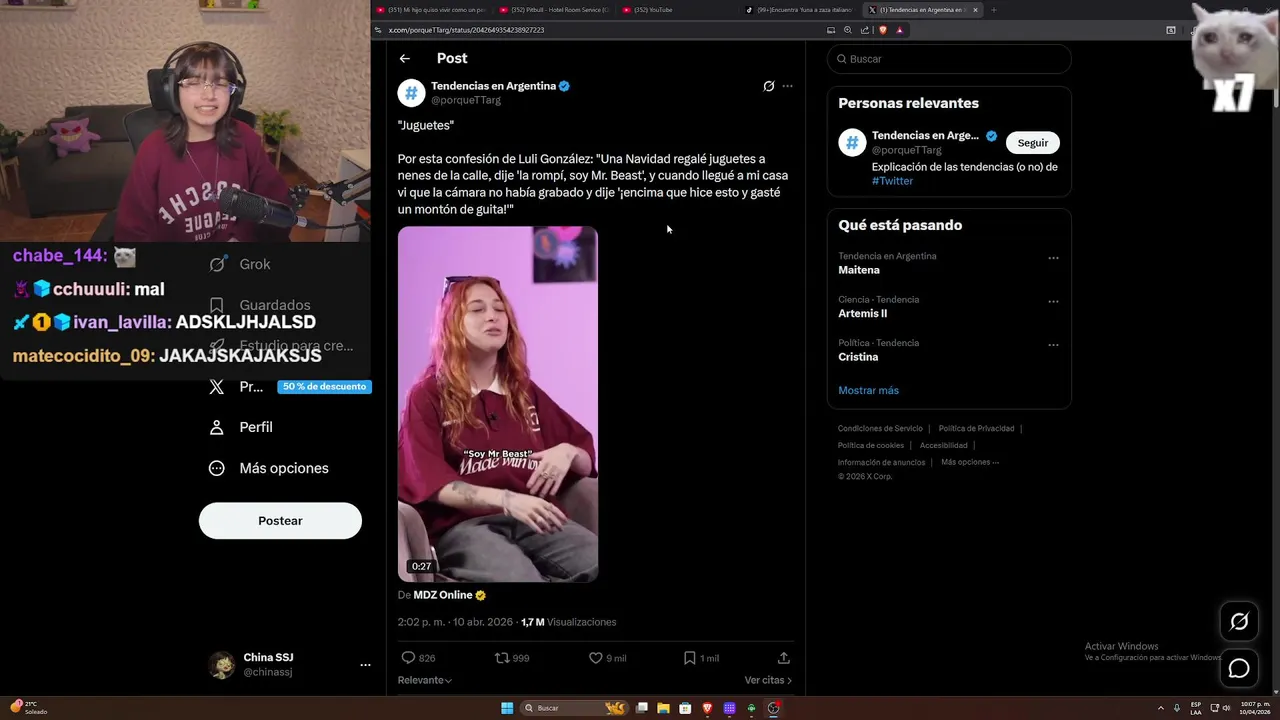Screen dimensions: 1280x720
Task: Go back using the Post arrow
Action: coord(404,59)
